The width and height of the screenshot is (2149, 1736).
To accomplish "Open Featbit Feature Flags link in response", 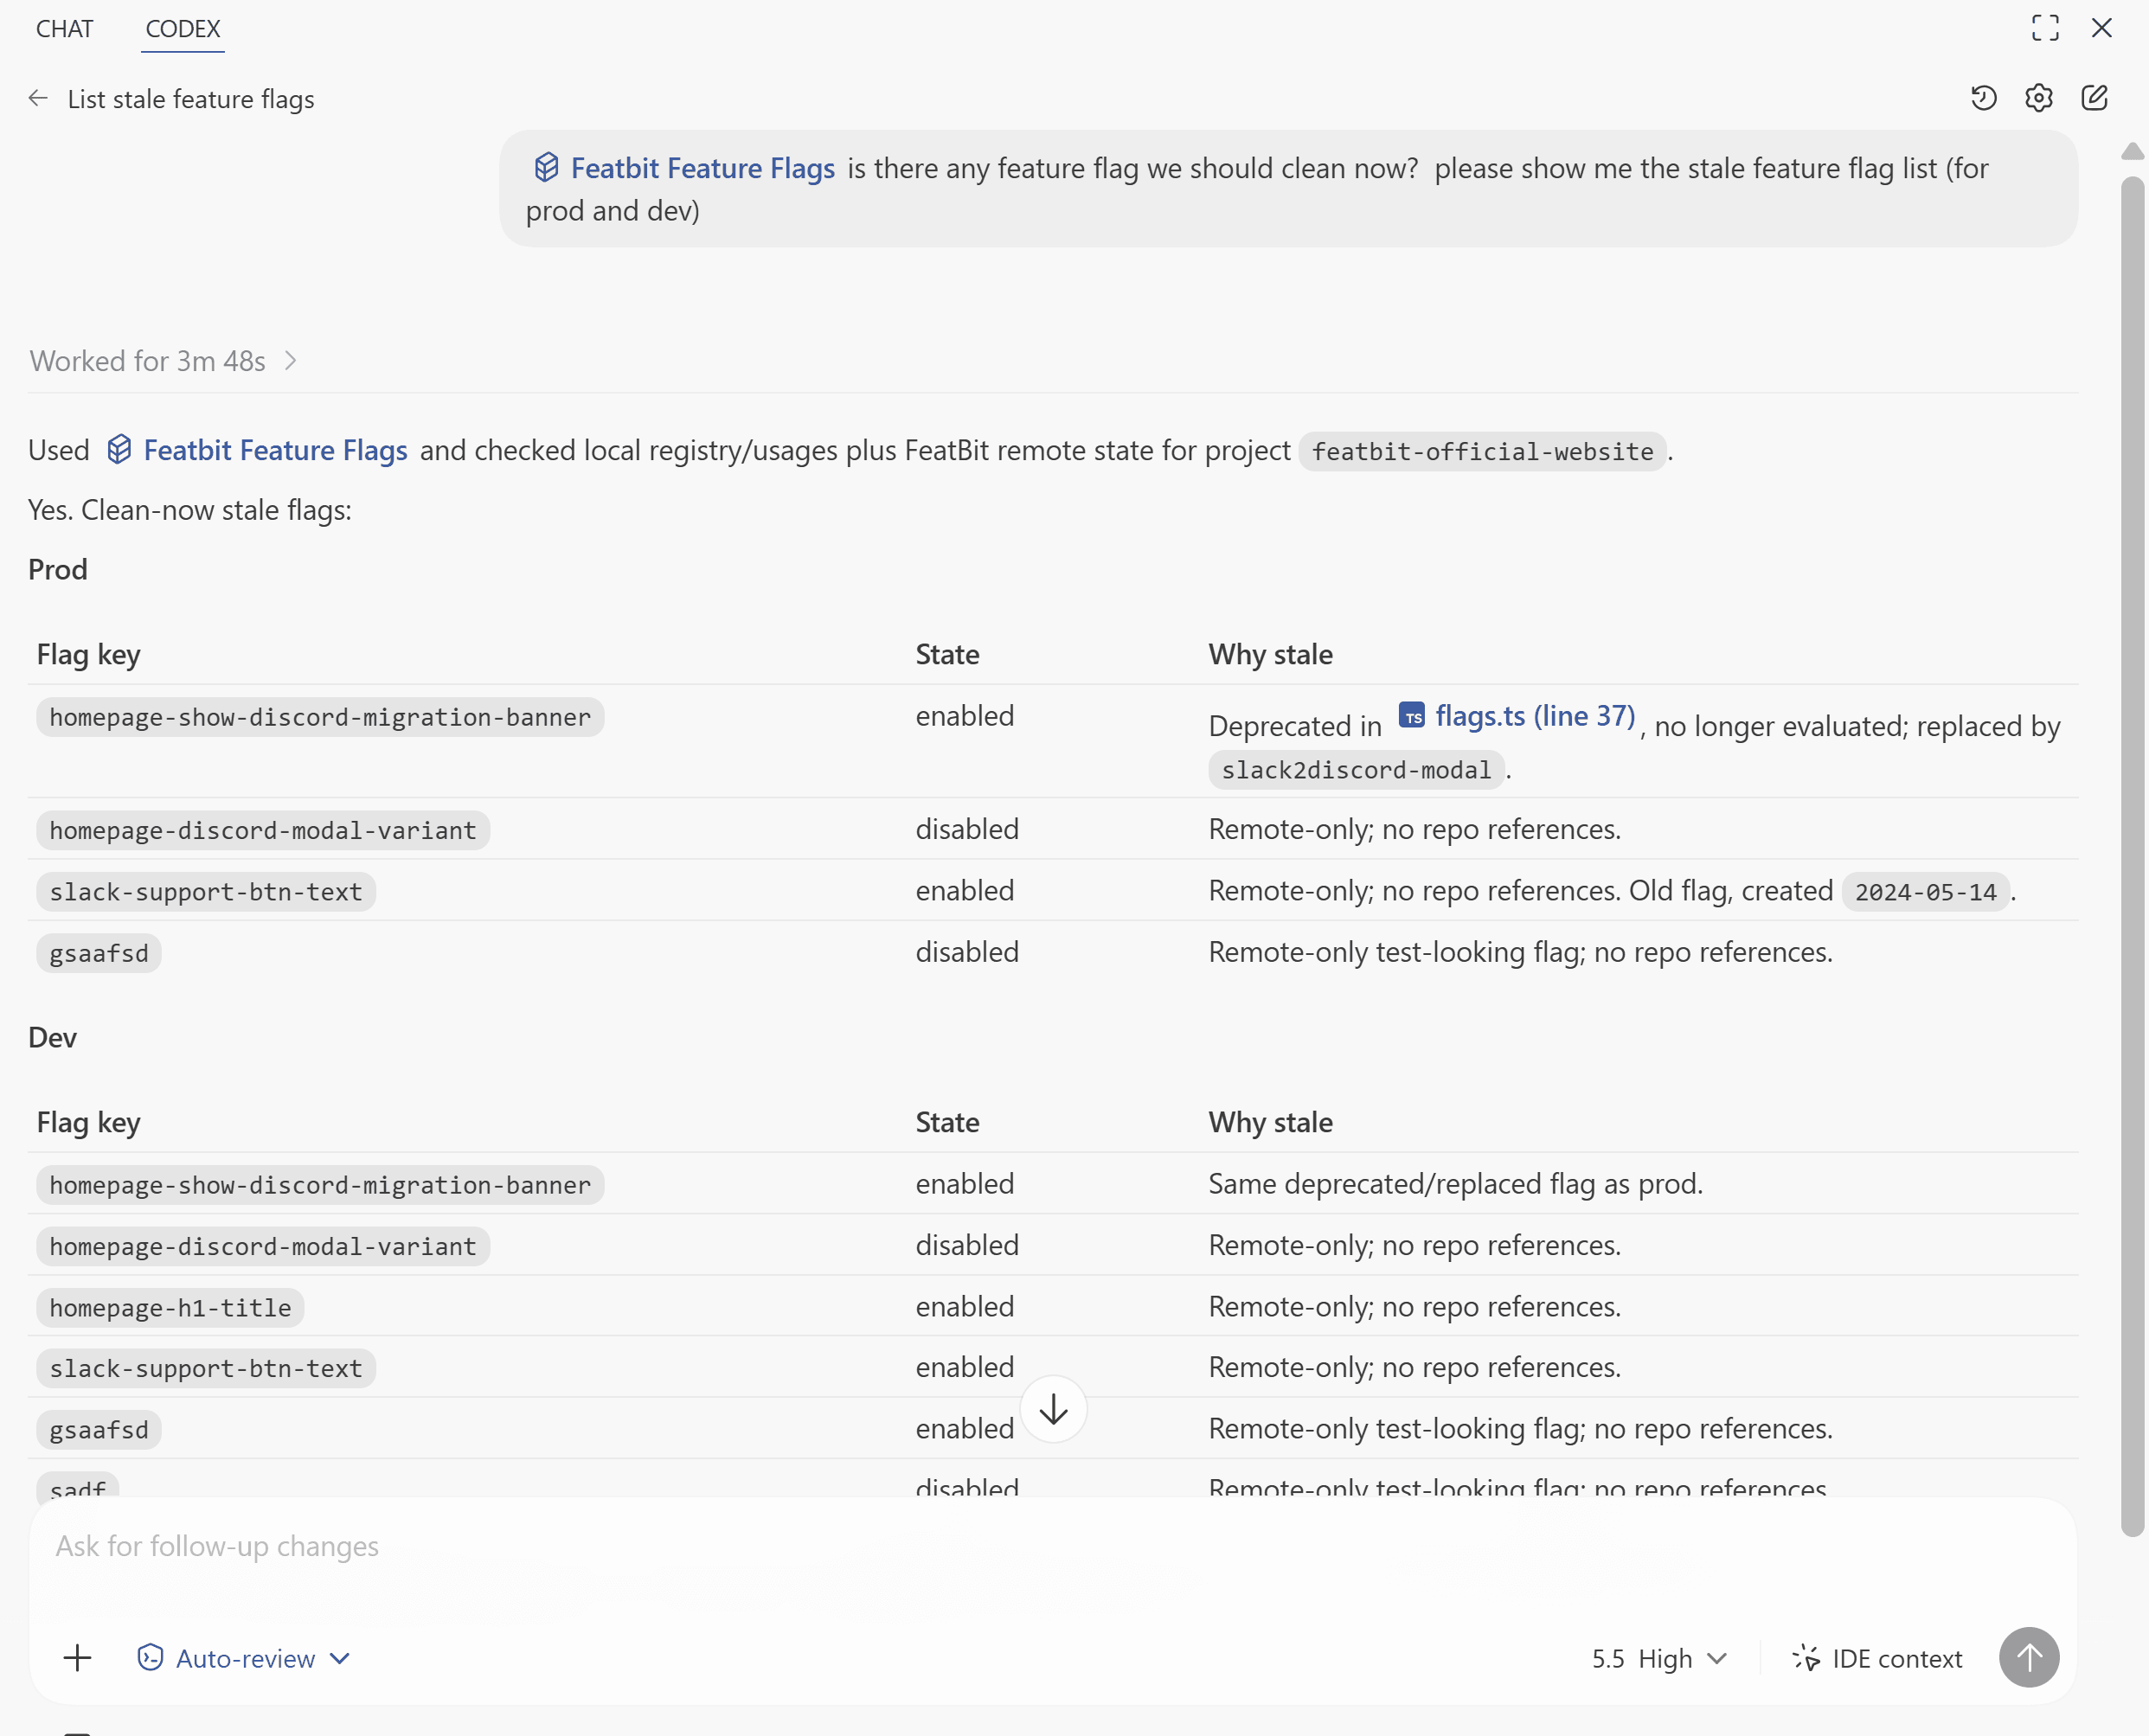I will tap(275, 450).
